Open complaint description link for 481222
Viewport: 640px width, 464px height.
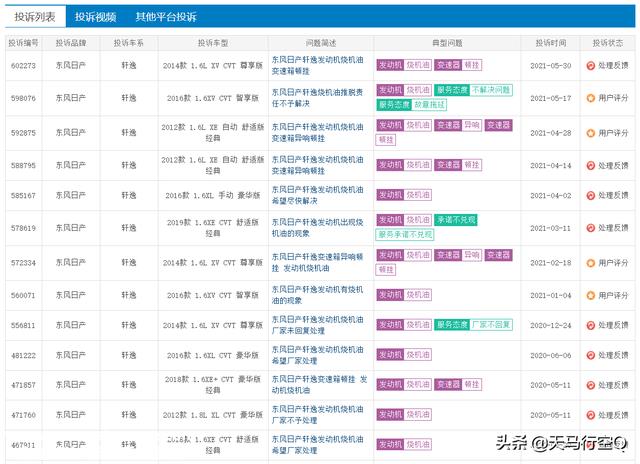pos(318,355)
